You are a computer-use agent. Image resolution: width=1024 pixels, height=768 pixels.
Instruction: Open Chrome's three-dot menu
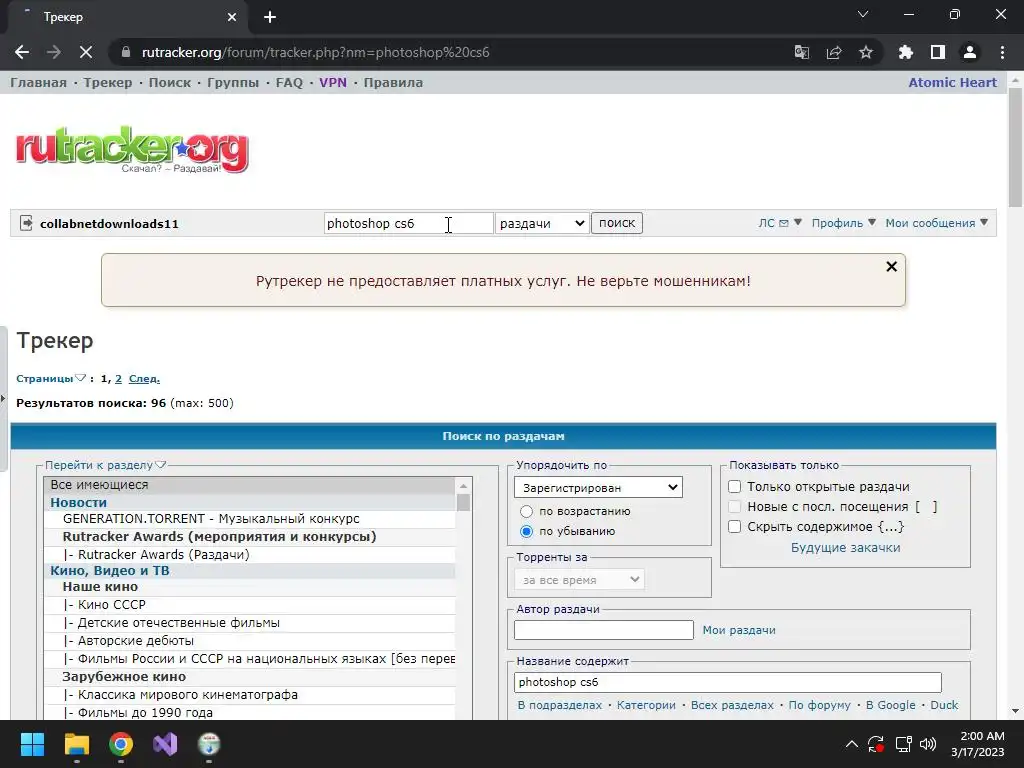[1002, 52]
